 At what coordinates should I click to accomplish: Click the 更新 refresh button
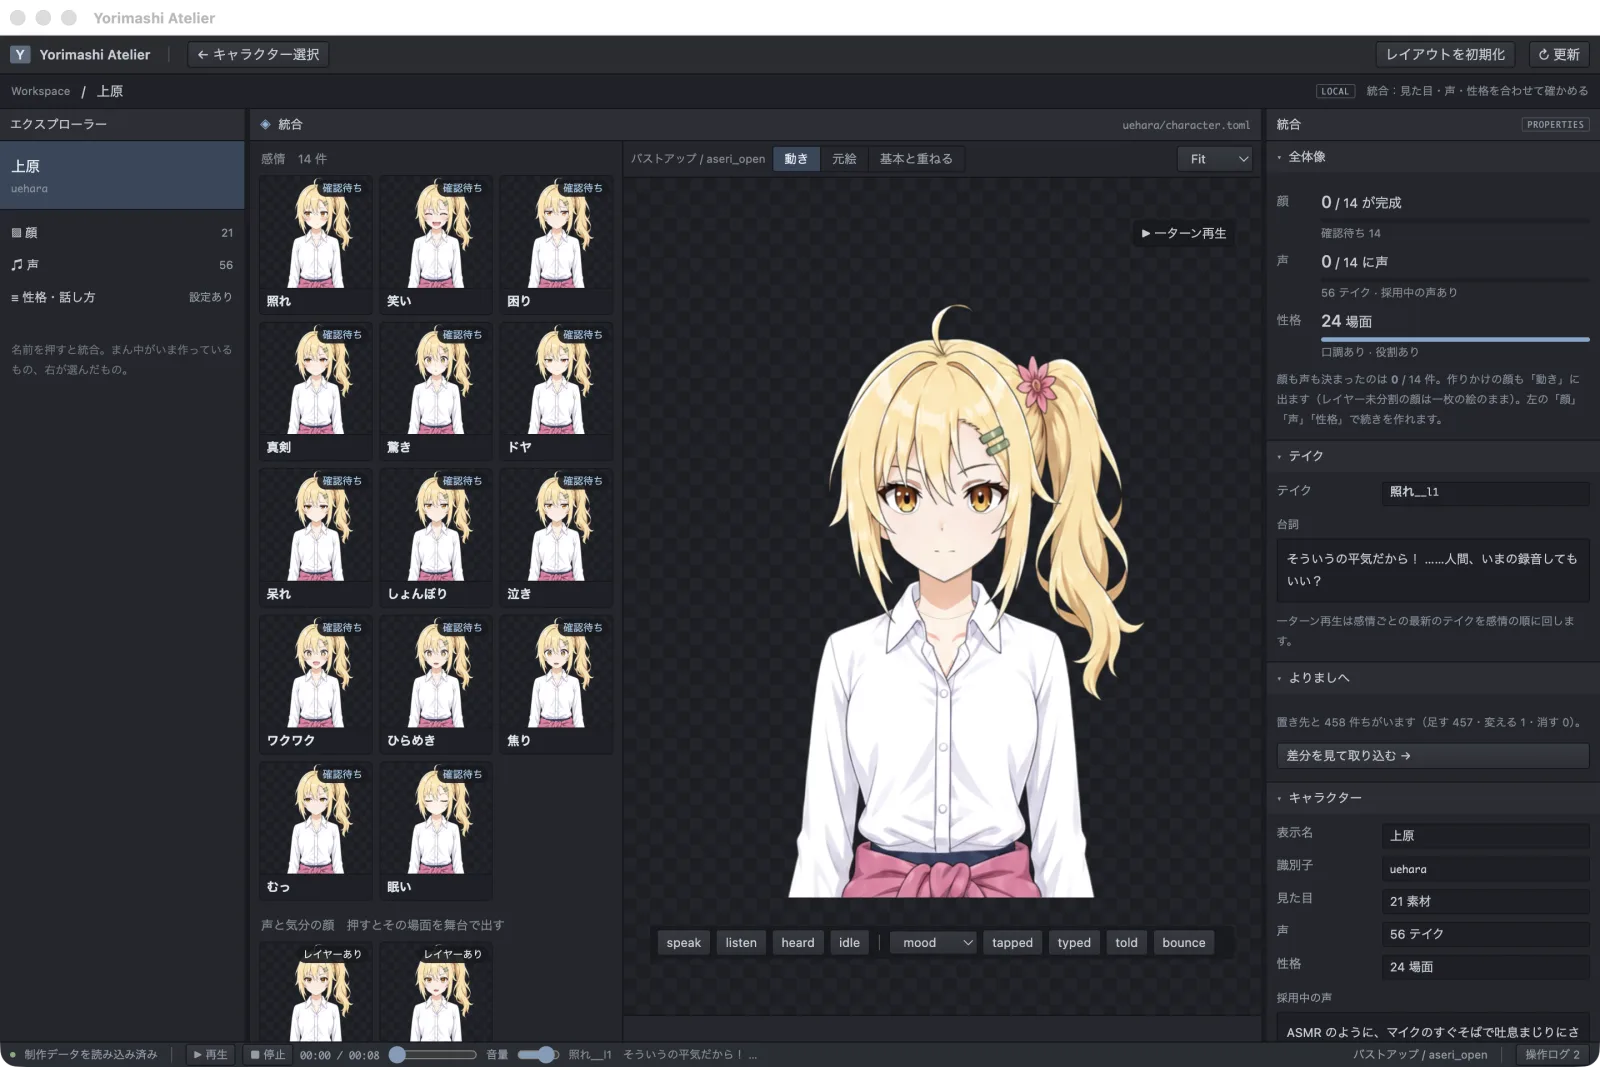[x=1559, y=54]
